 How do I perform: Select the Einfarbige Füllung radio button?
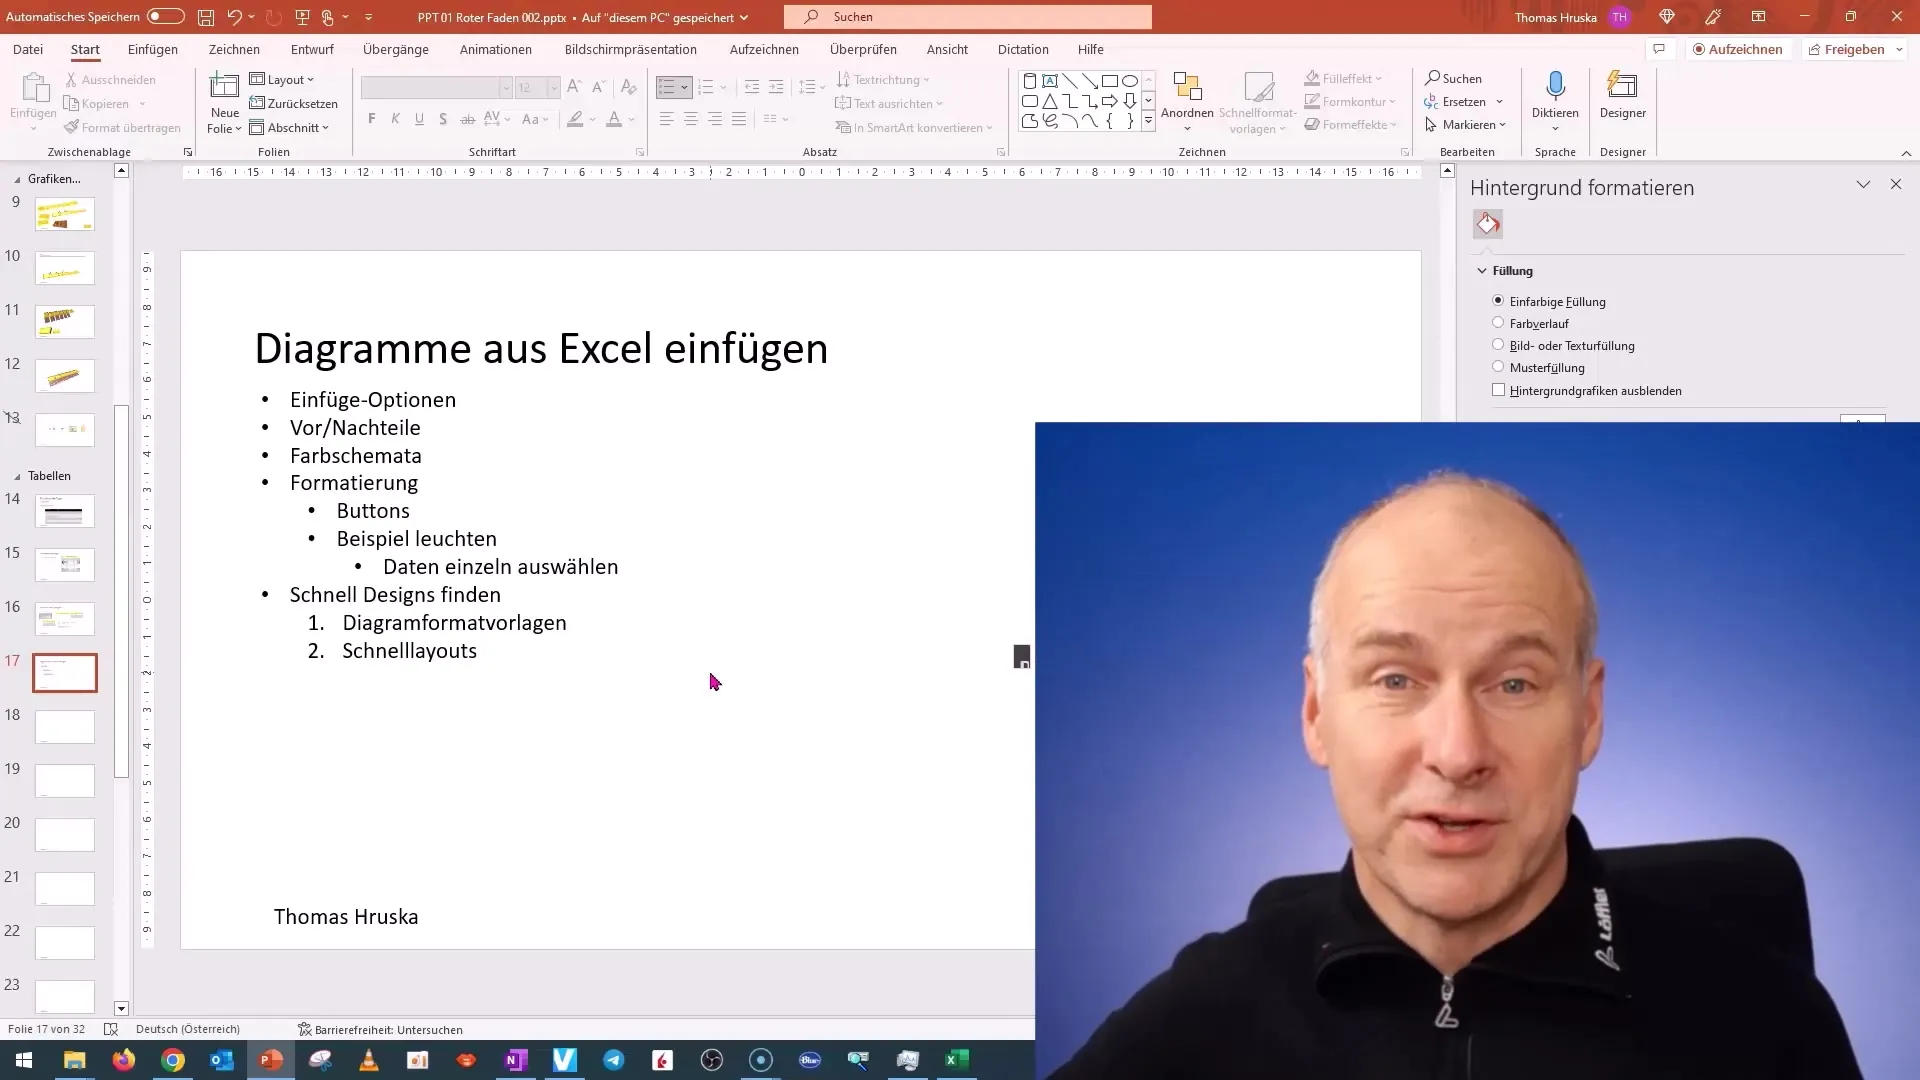tap(1498, 301)
